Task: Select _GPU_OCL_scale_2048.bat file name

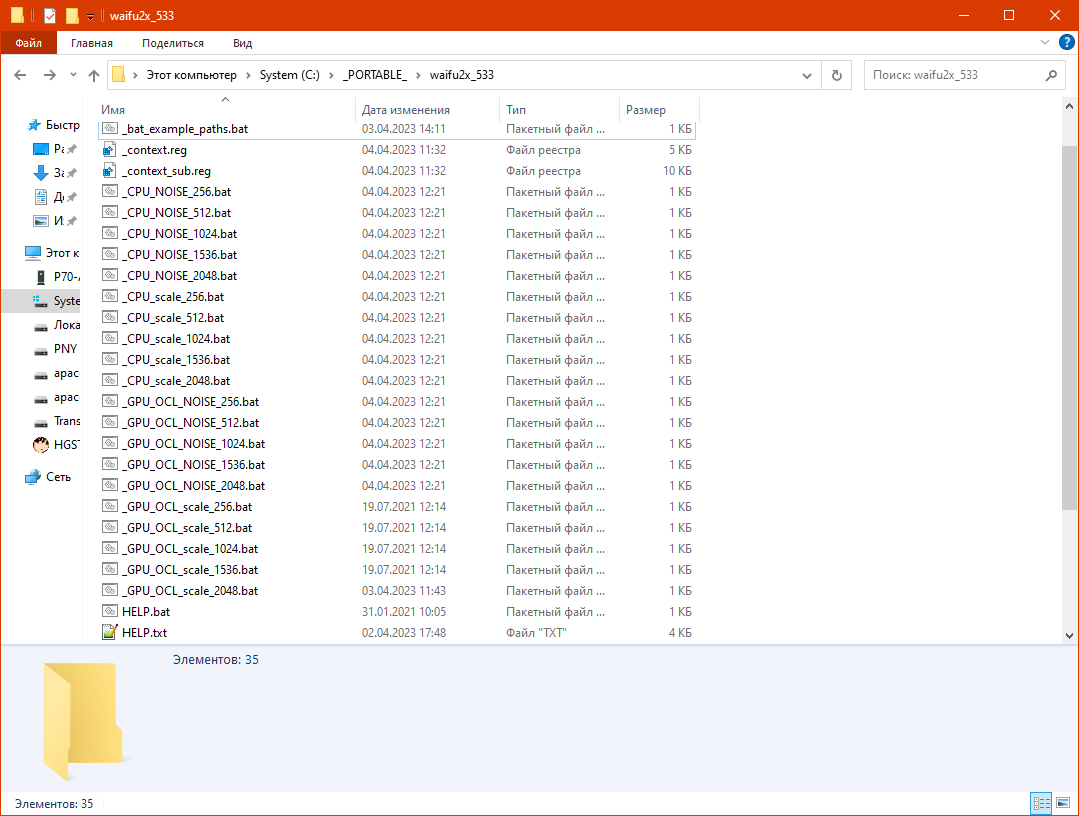Action: click(190, 590)
